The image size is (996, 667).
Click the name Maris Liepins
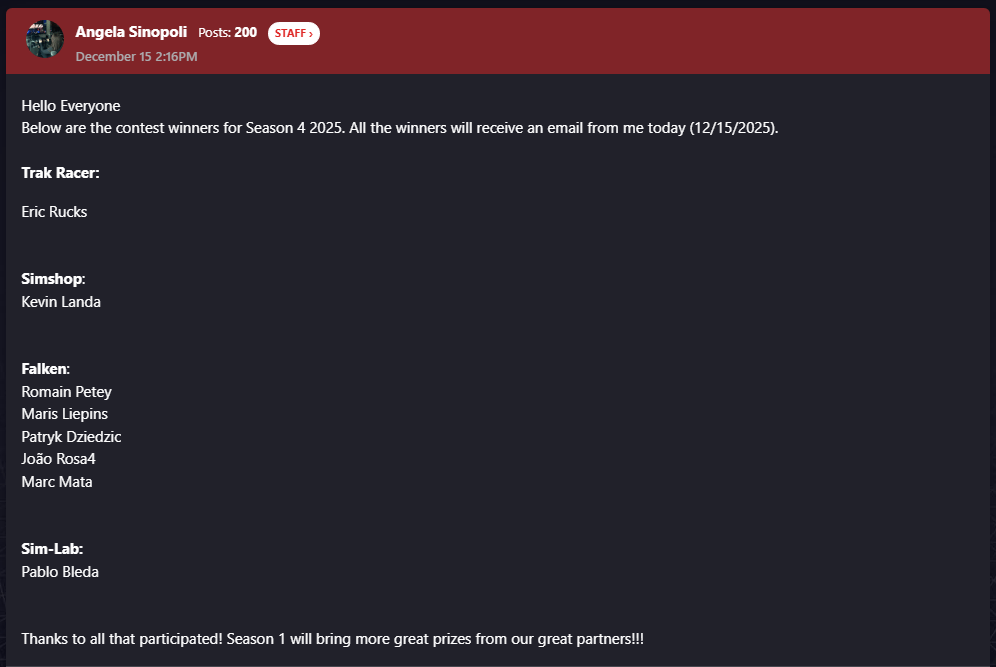pos(64,414)
